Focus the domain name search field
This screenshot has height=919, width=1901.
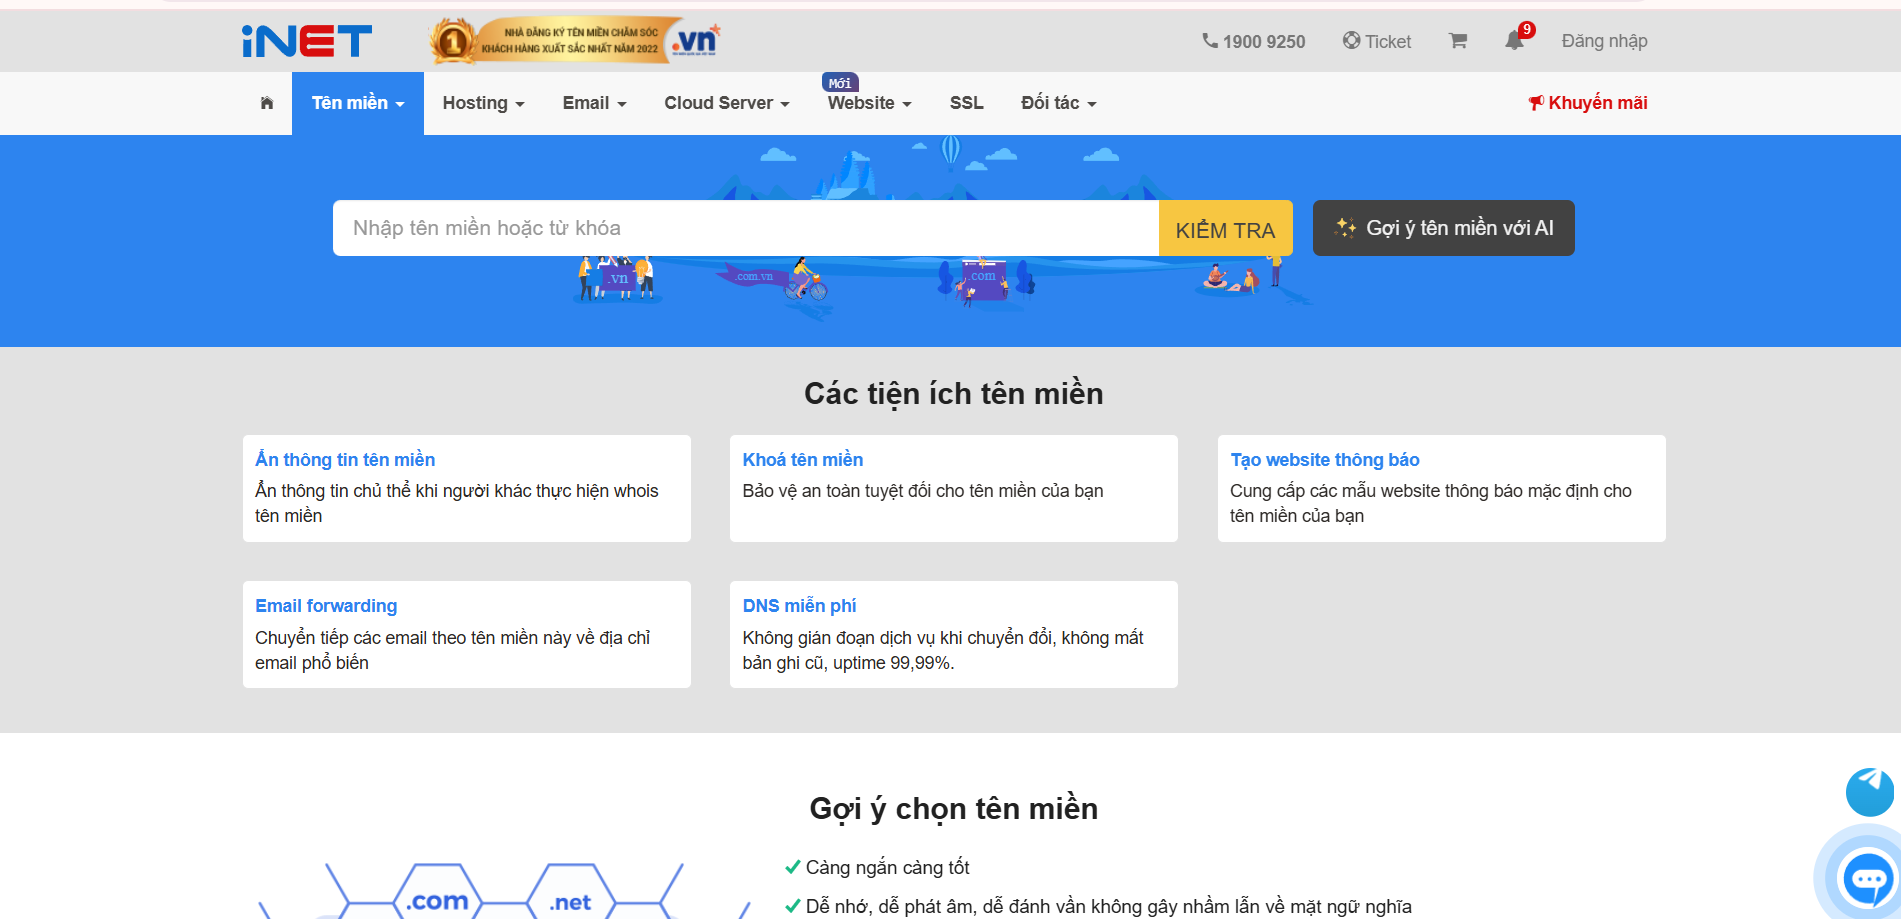[x=745, y=228]
